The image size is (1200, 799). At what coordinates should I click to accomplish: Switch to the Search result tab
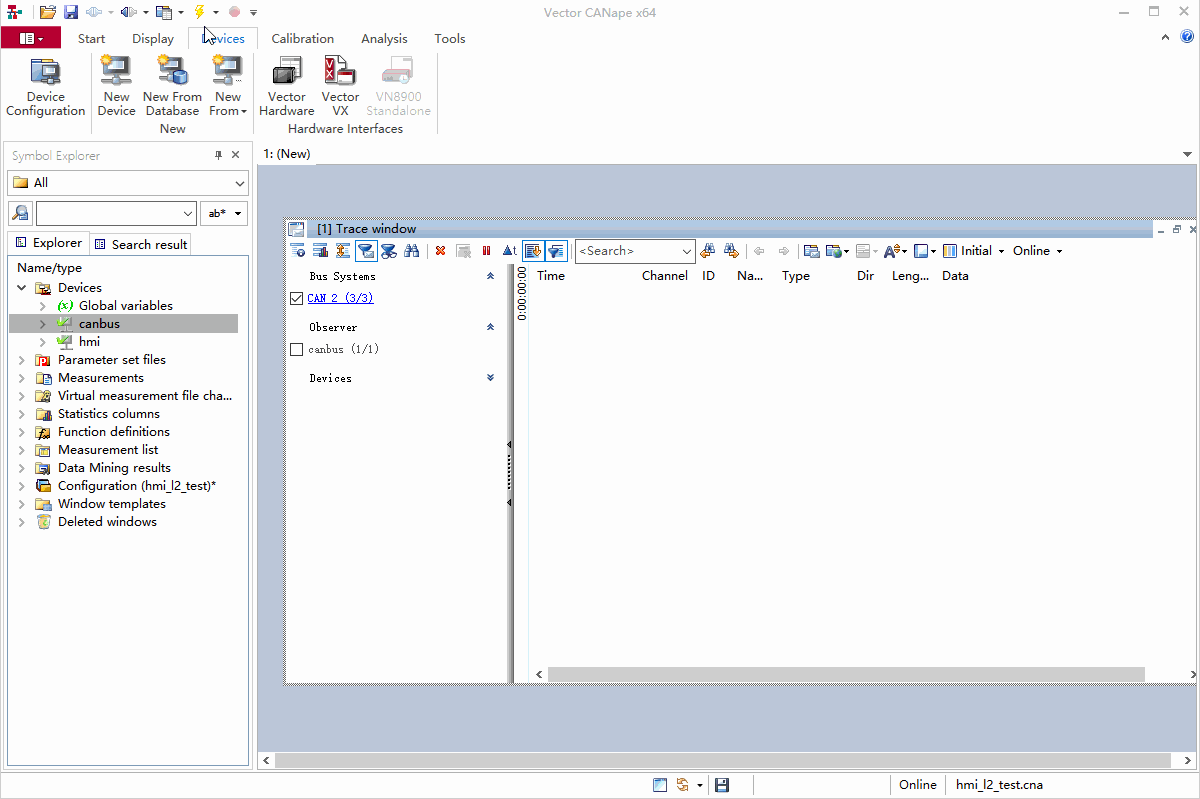[x=140, y=244]
